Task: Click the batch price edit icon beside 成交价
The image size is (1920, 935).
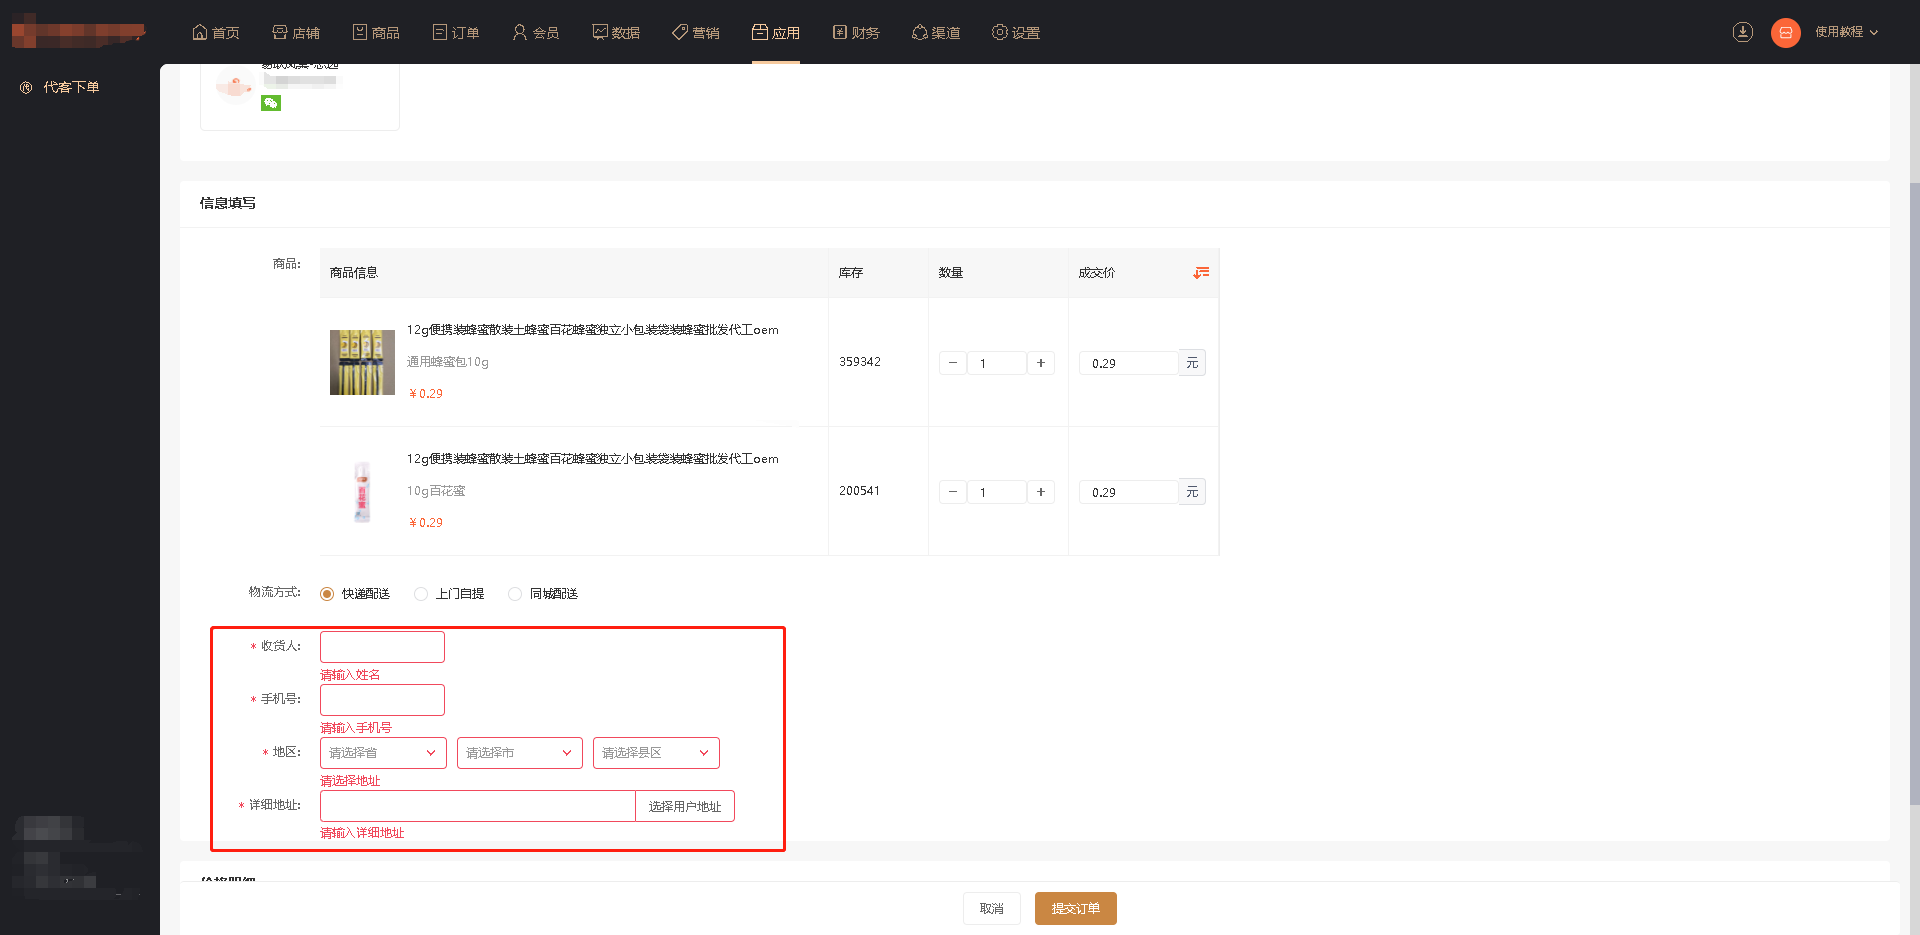Action: pos(1201,273)
